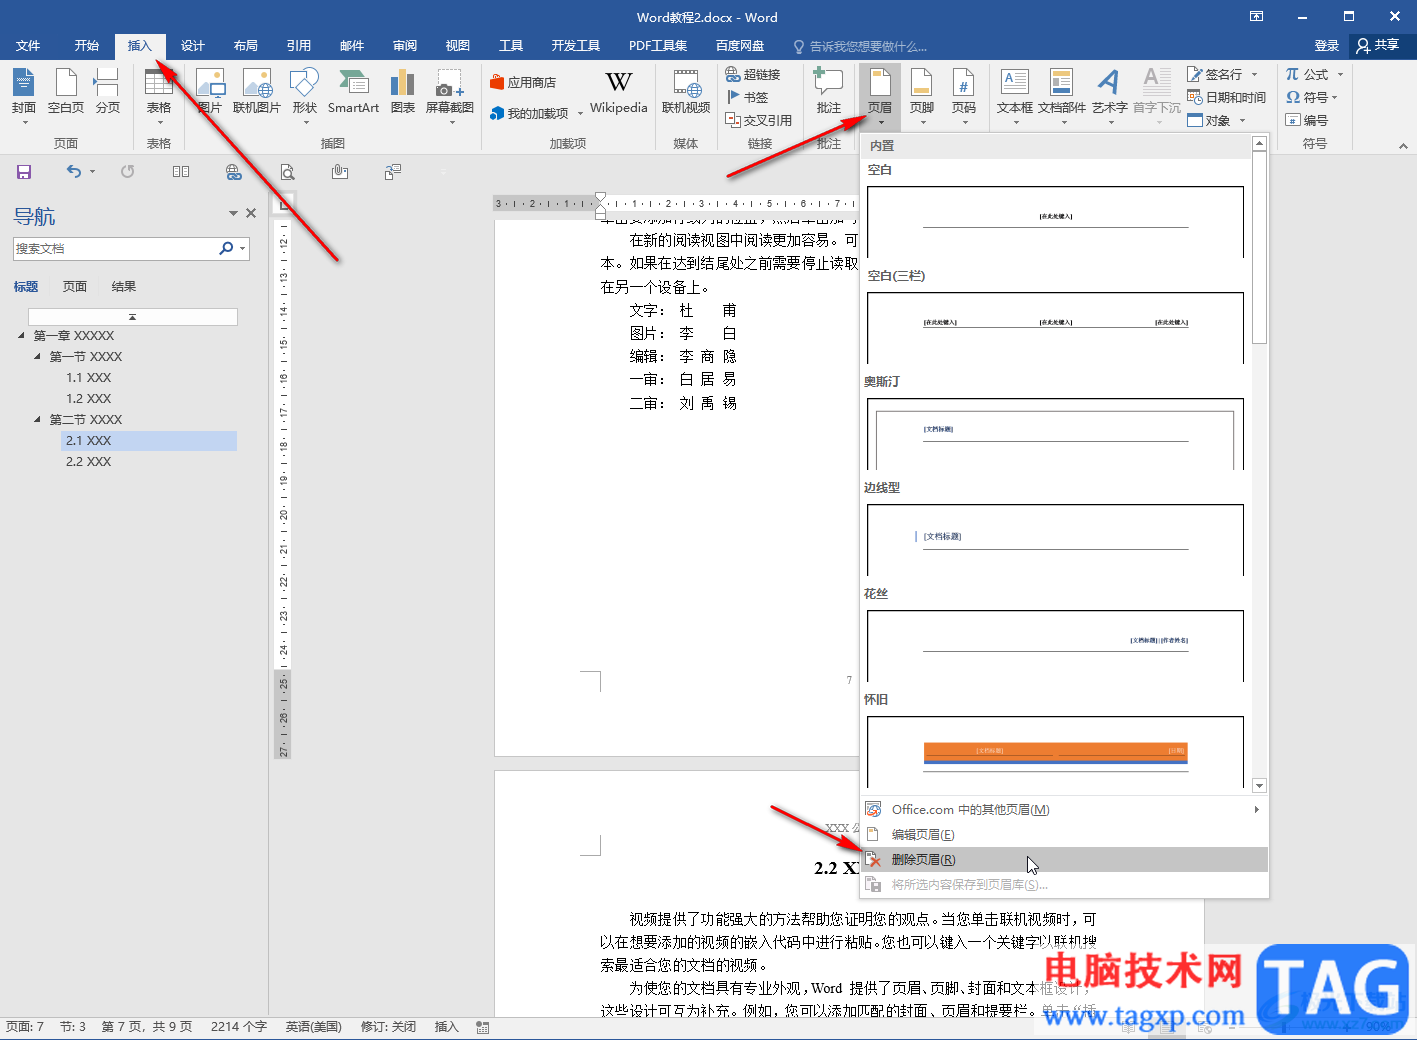1417x1040 pixels.
Task: Undo the last action
Action: click(74, 172)
